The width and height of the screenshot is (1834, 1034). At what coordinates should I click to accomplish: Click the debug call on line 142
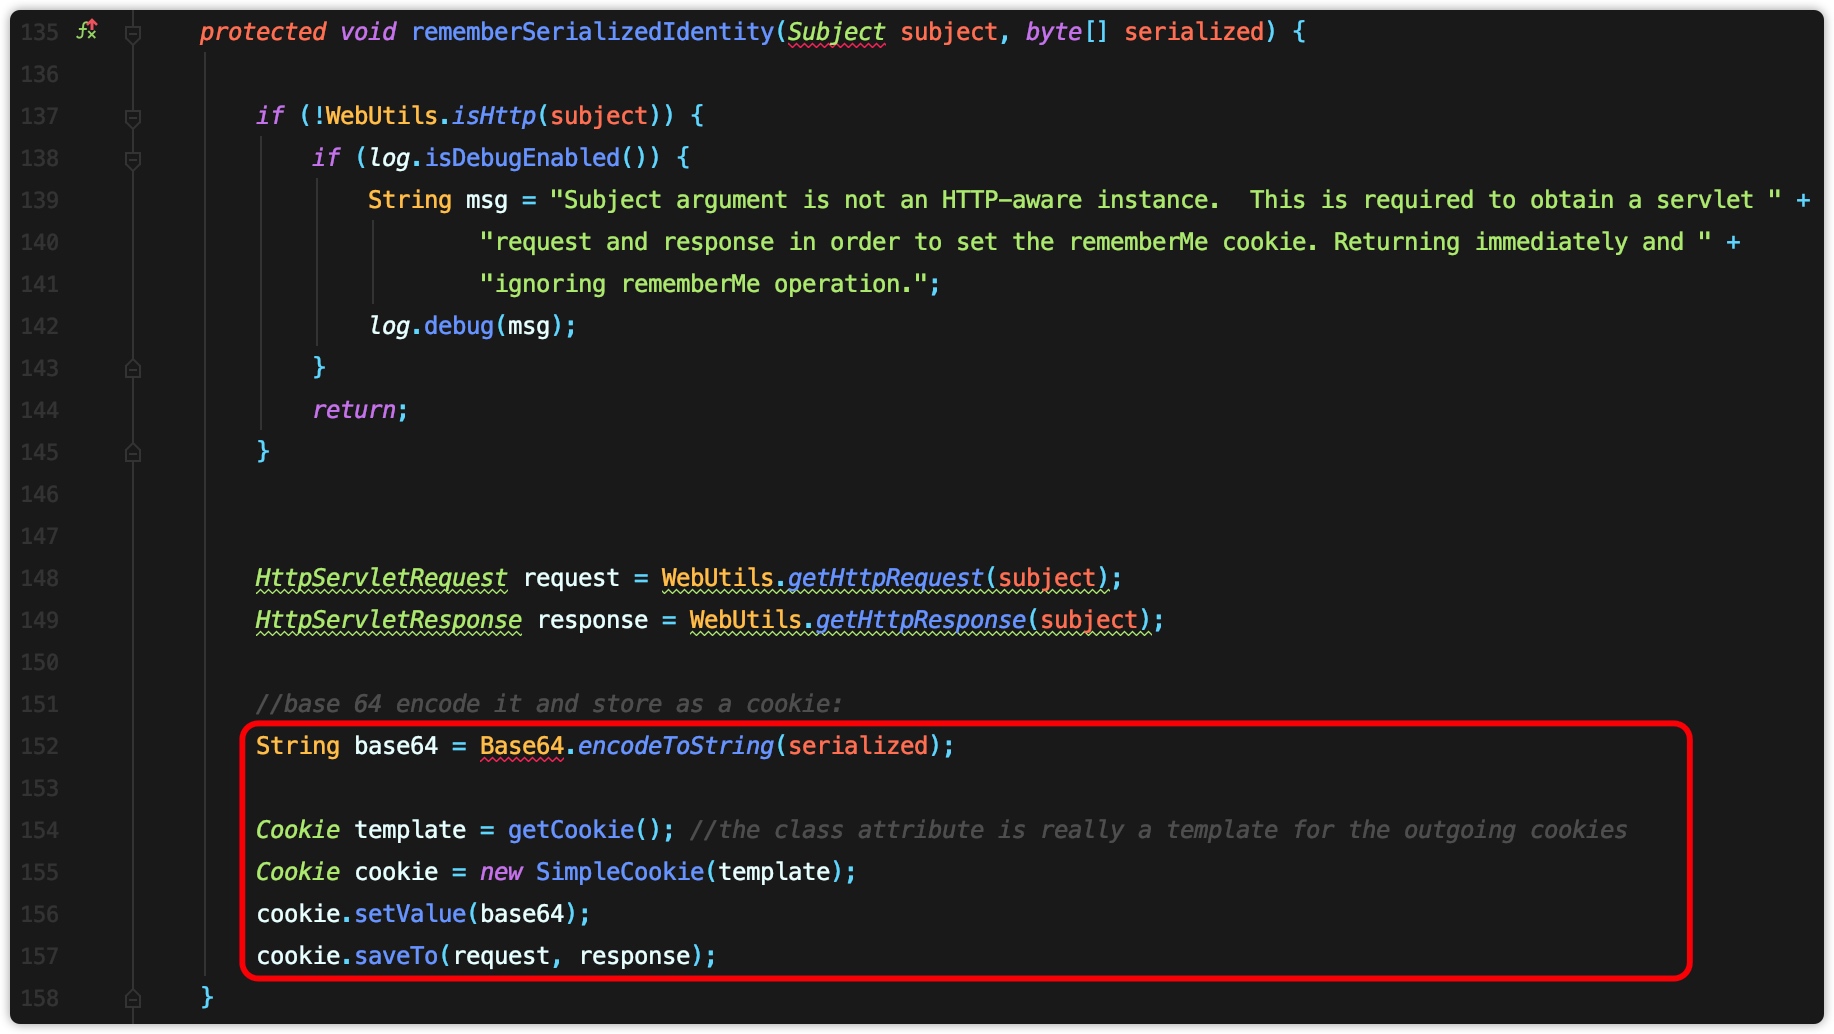[459, 326]
